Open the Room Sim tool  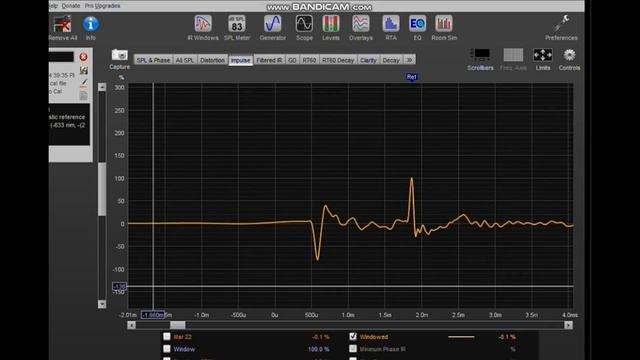coord(444,24)
